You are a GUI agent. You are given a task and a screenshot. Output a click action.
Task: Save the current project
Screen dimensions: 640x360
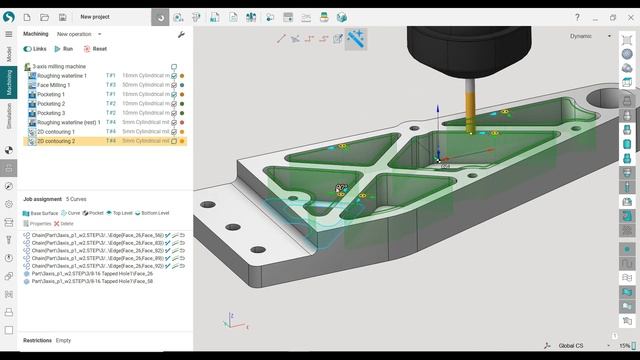point(62,17)
